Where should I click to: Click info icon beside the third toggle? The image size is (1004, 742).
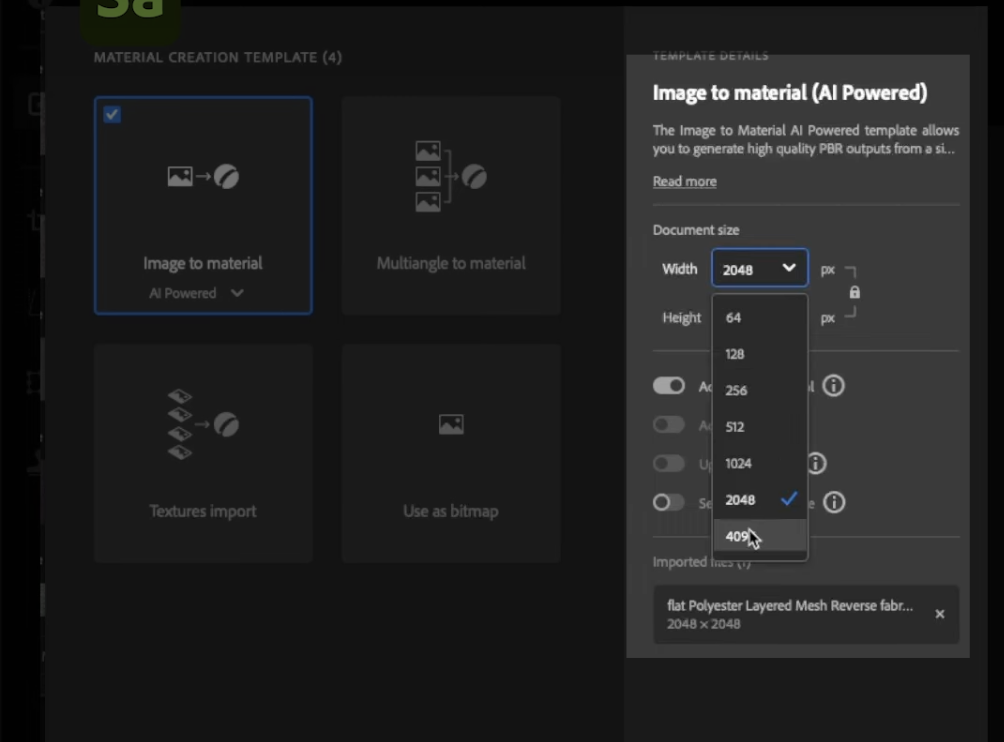tap(816, 463)
